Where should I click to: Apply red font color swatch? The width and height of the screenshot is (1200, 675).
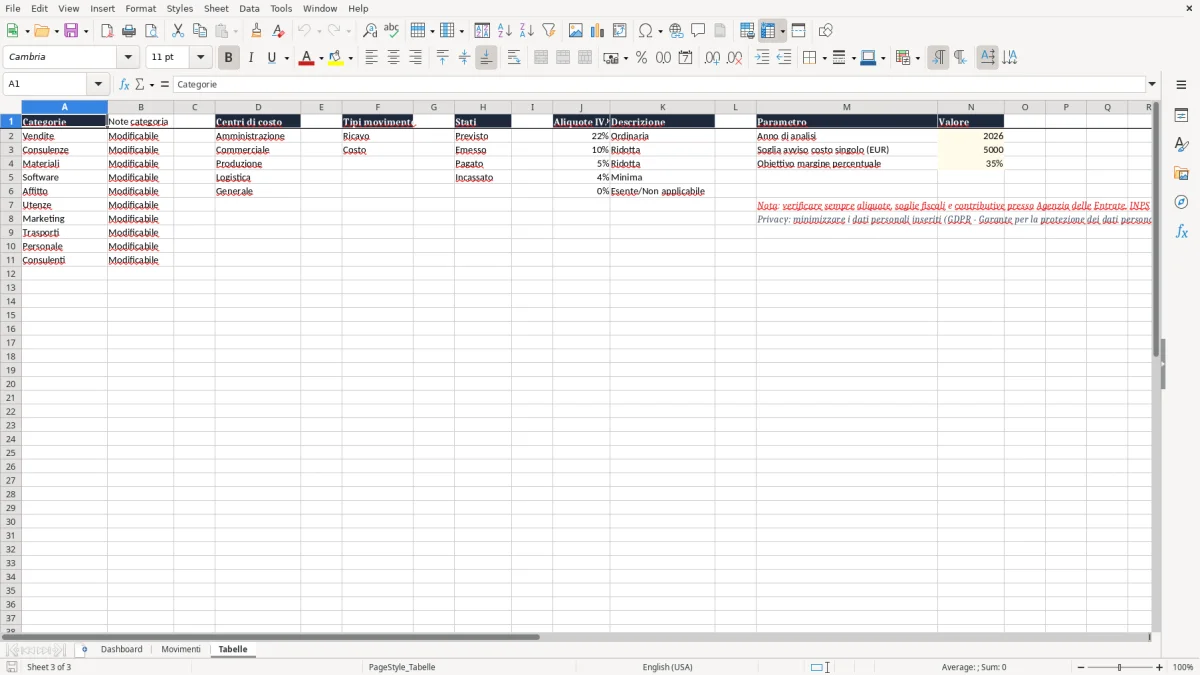point(306,58)
